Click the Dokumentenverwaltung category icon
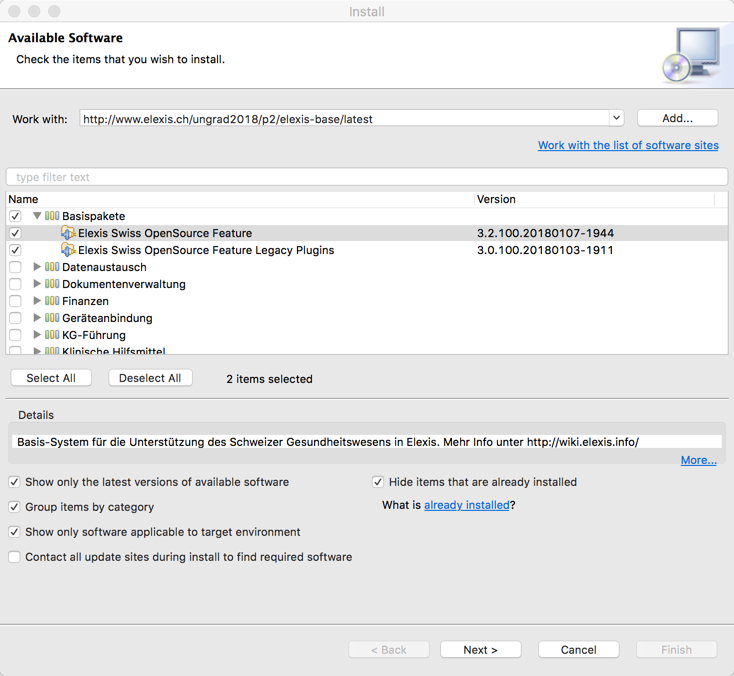This screenshot has height=676, width=734. pyautogui.click(x=52, y=284)
